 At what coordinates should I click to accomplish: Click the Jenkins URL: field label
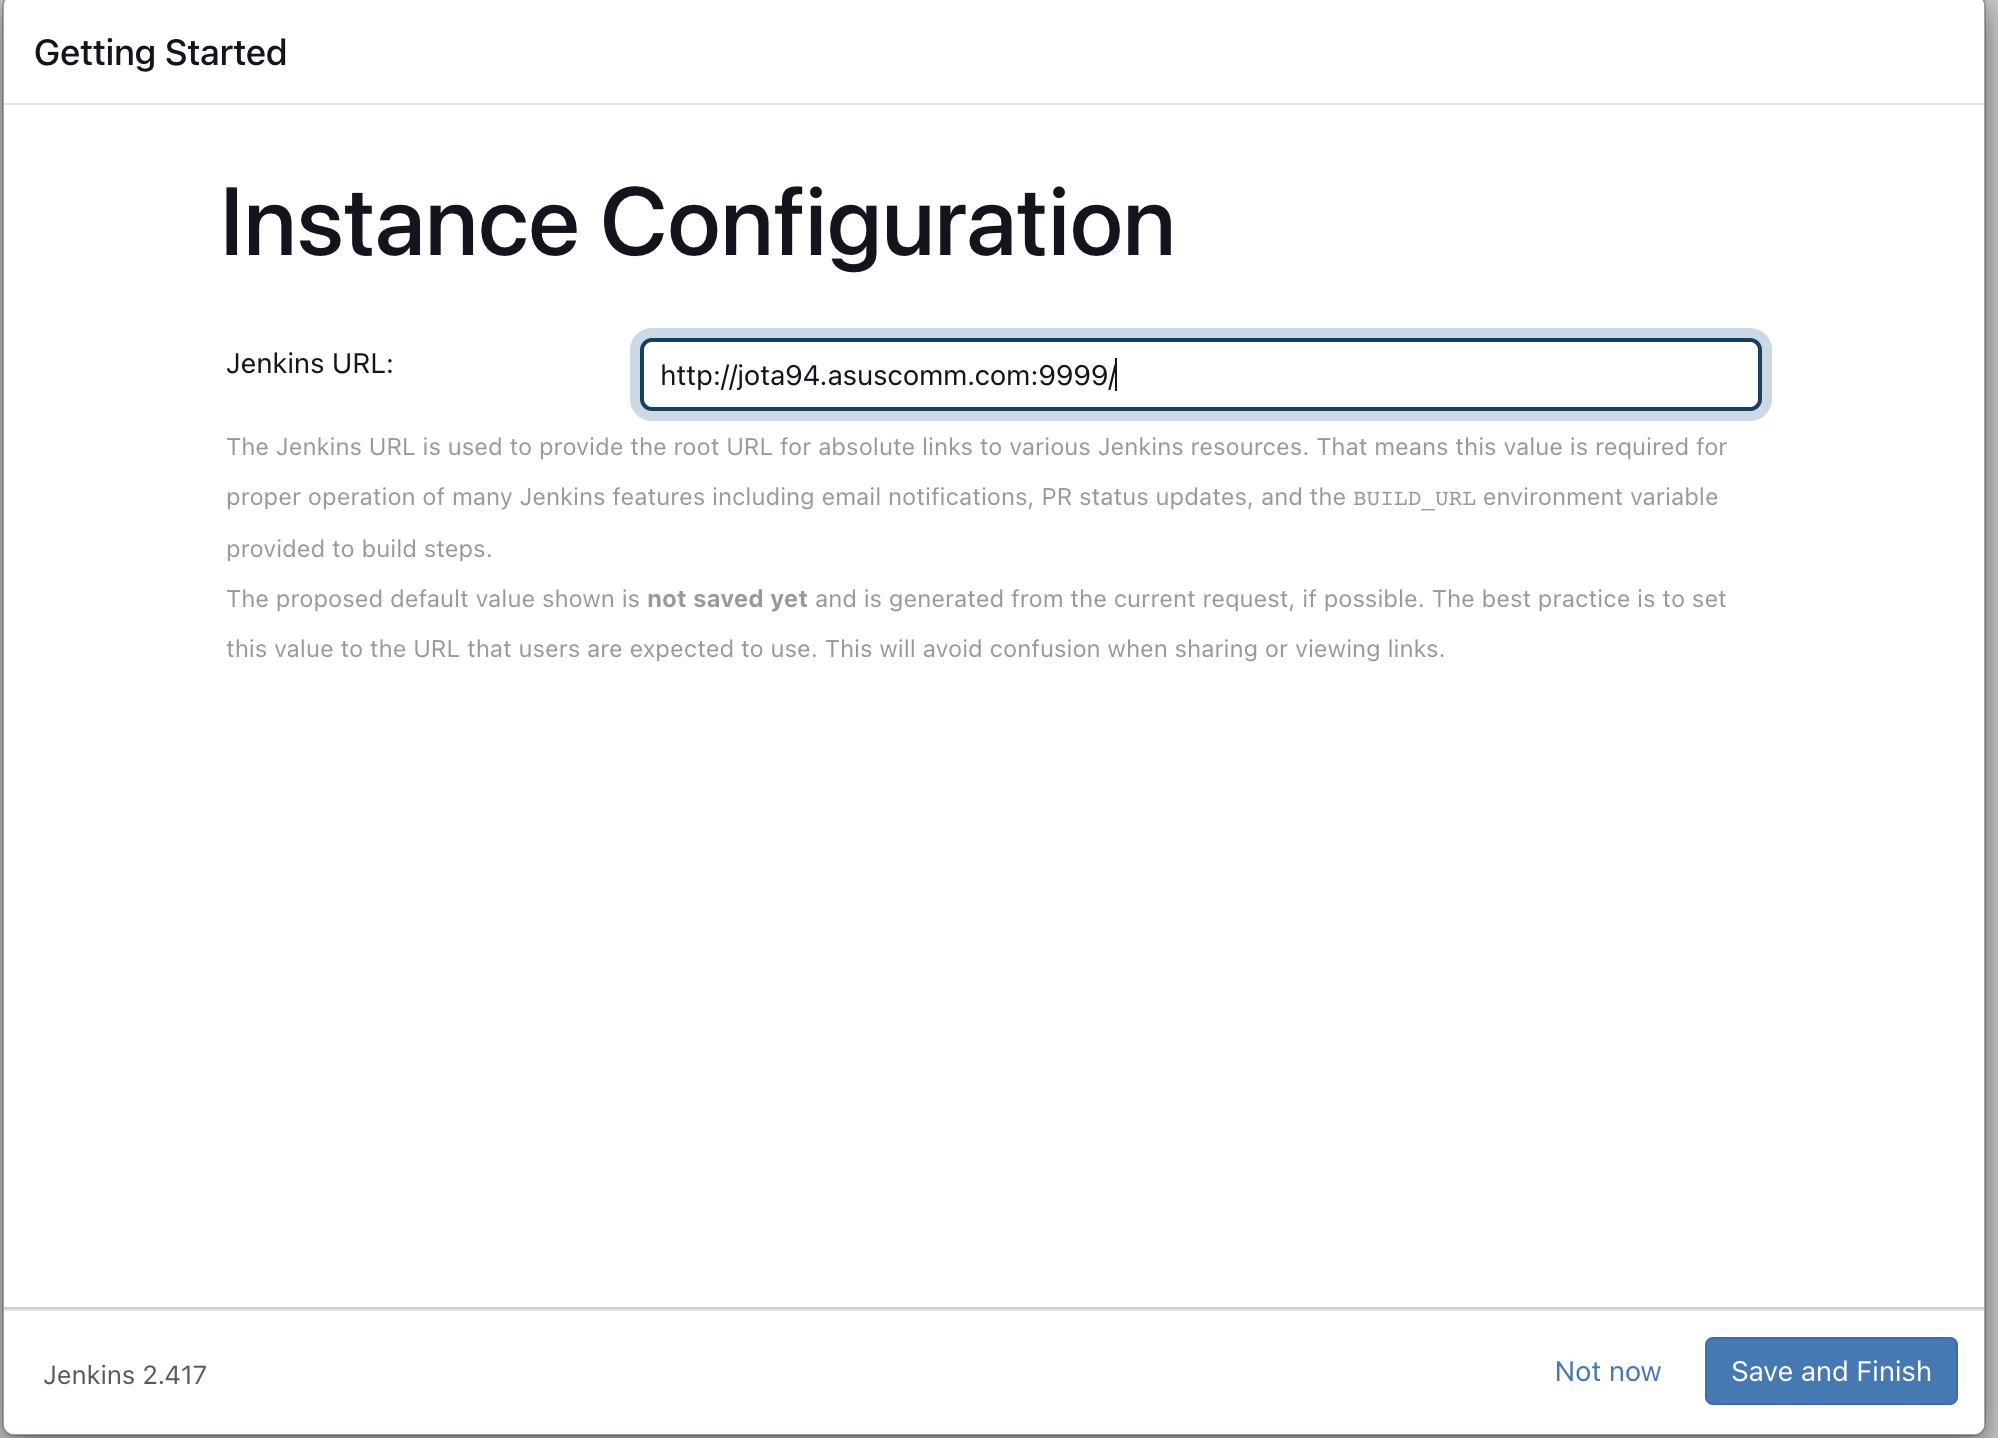(x=310, y=364)
